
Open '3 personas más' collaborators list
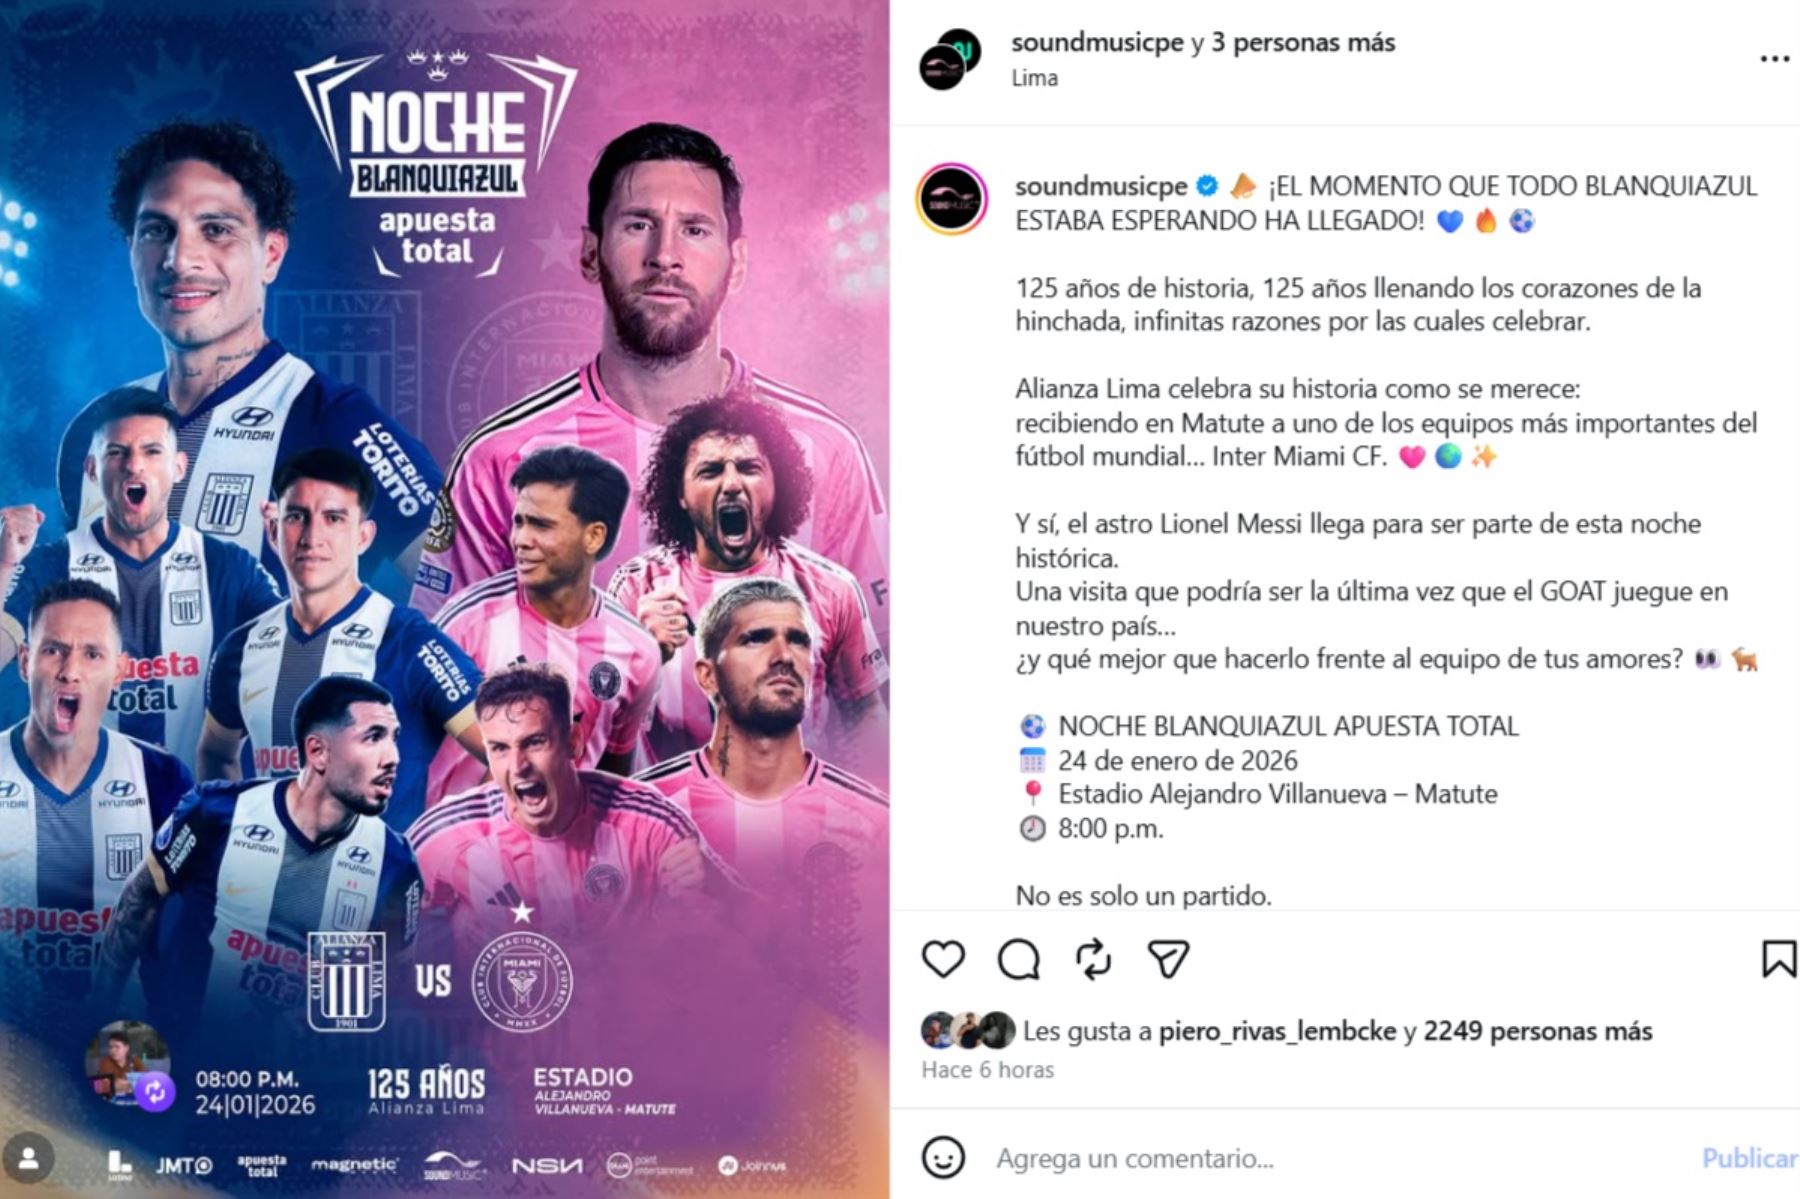[1303, 43]
